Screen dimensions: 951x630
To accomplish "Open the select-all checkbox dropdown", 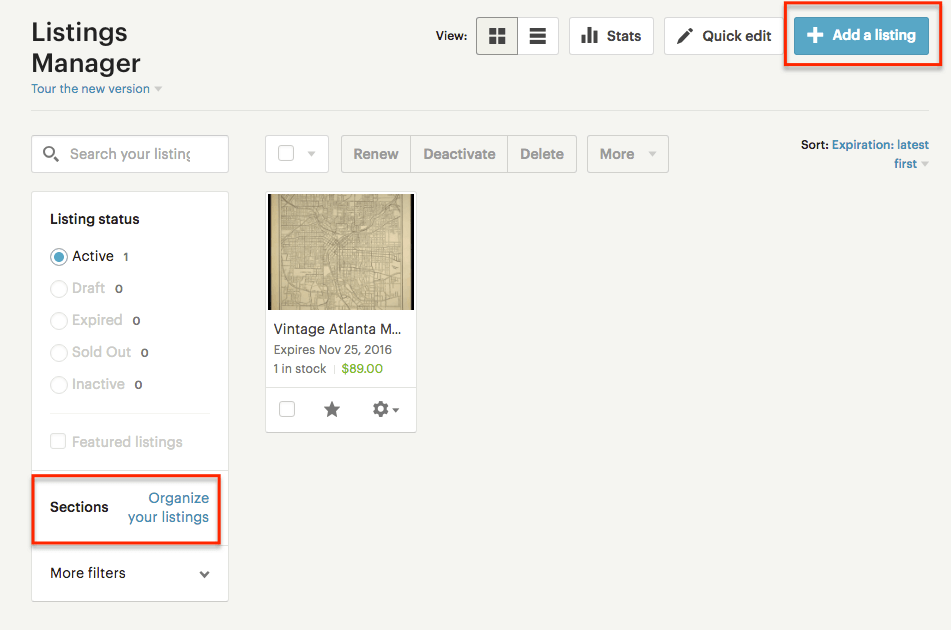I will (x=309, y=154).
